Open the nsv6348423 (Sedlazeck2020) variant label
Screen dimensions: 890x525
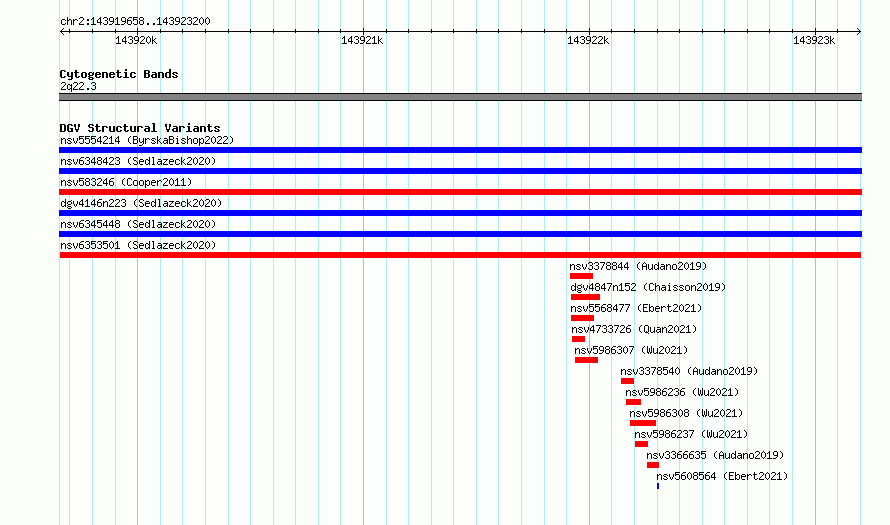point(138,161)
